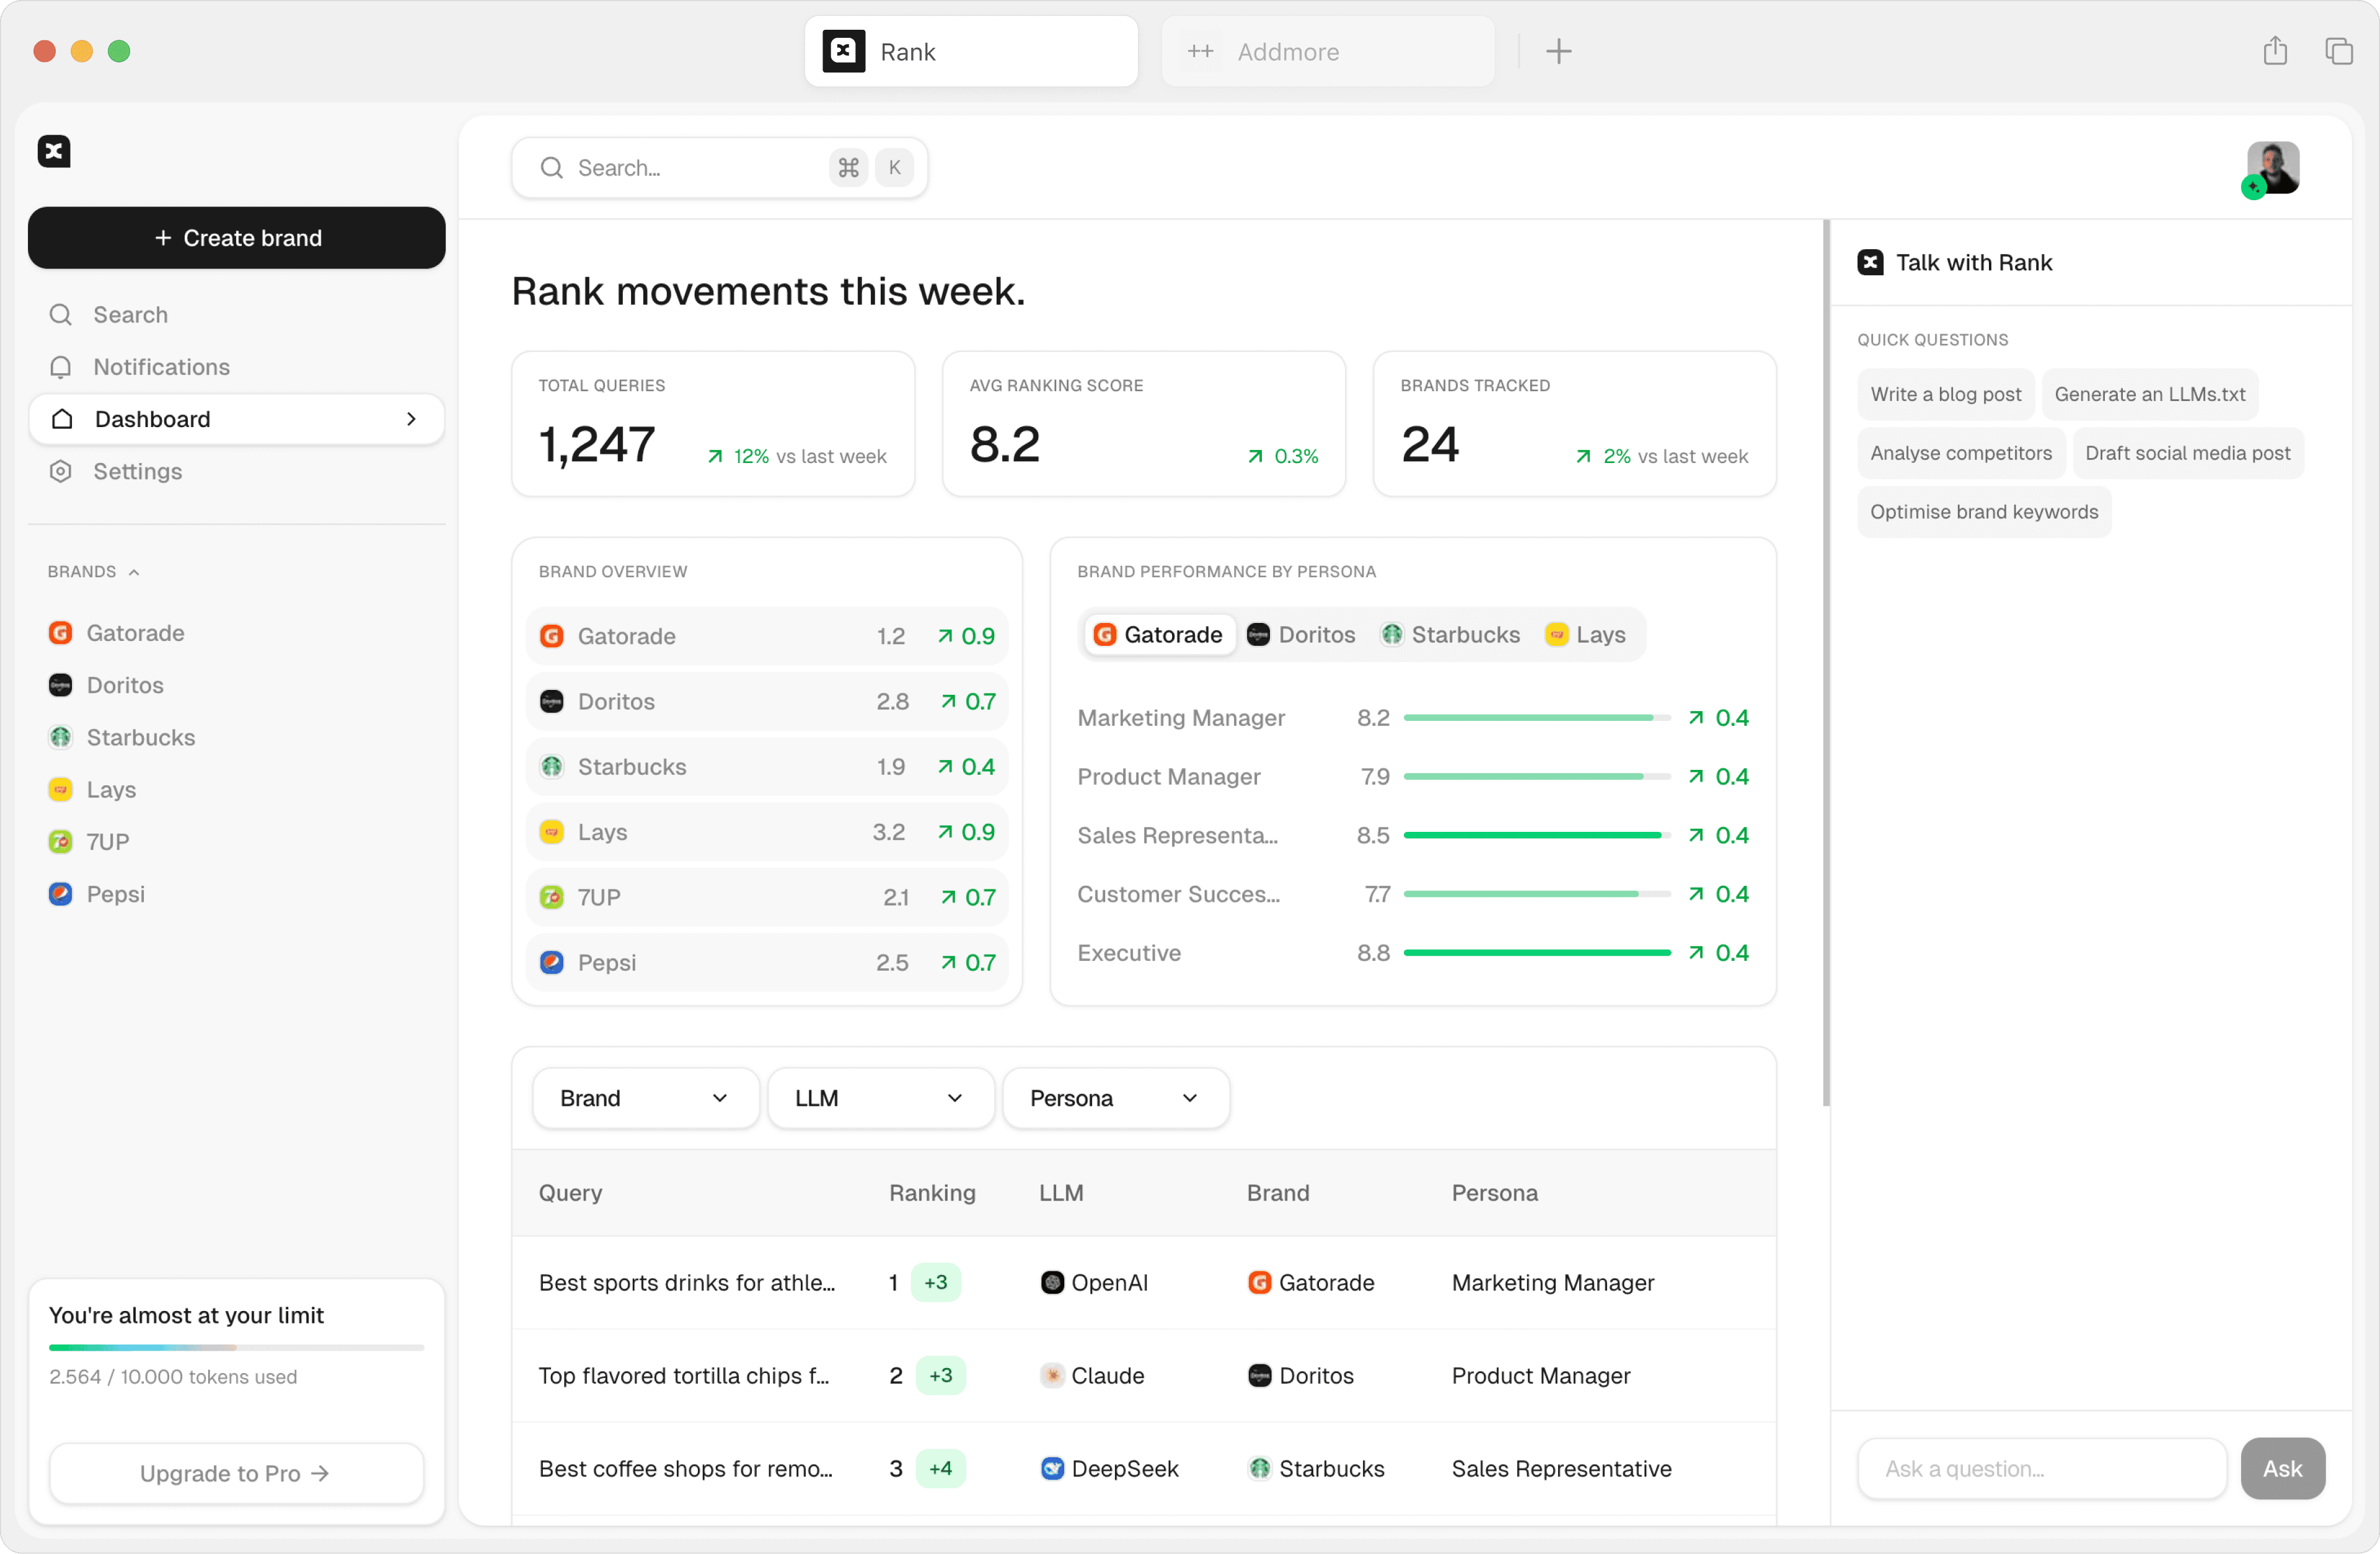The image size is (2380, 1554).
Task: Click the Pepsi icon in the sidebar brands list
Action: tap(61, 893)
